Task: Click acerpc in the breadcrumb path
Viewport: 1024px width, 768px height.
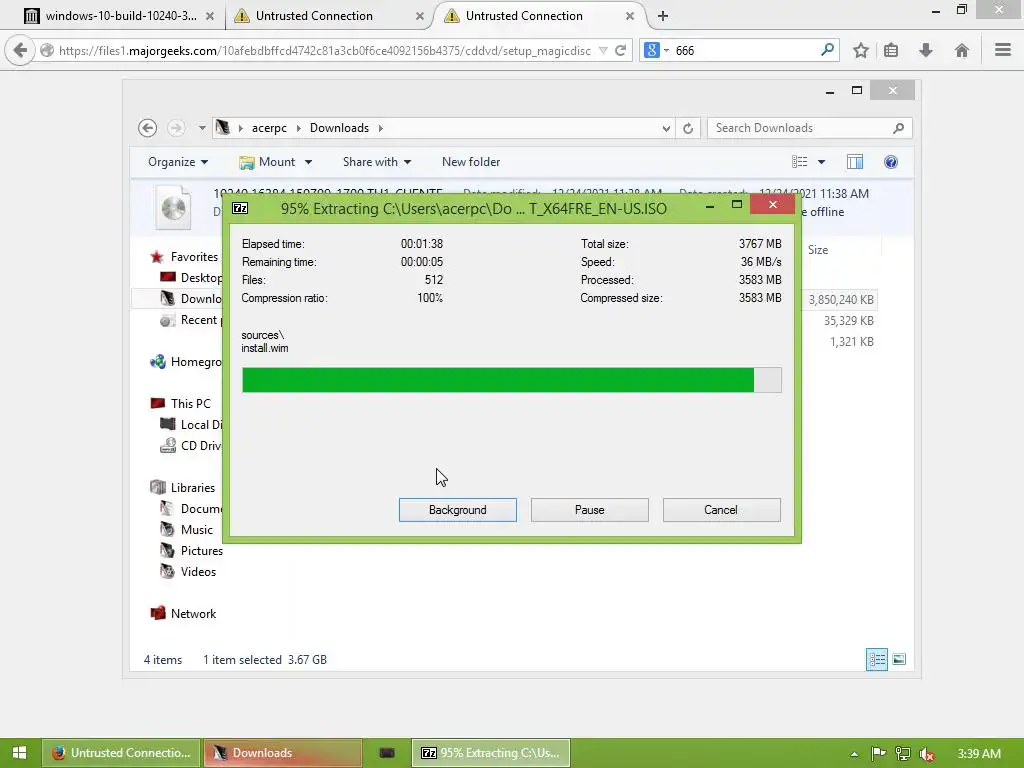Action: point(269,128)
